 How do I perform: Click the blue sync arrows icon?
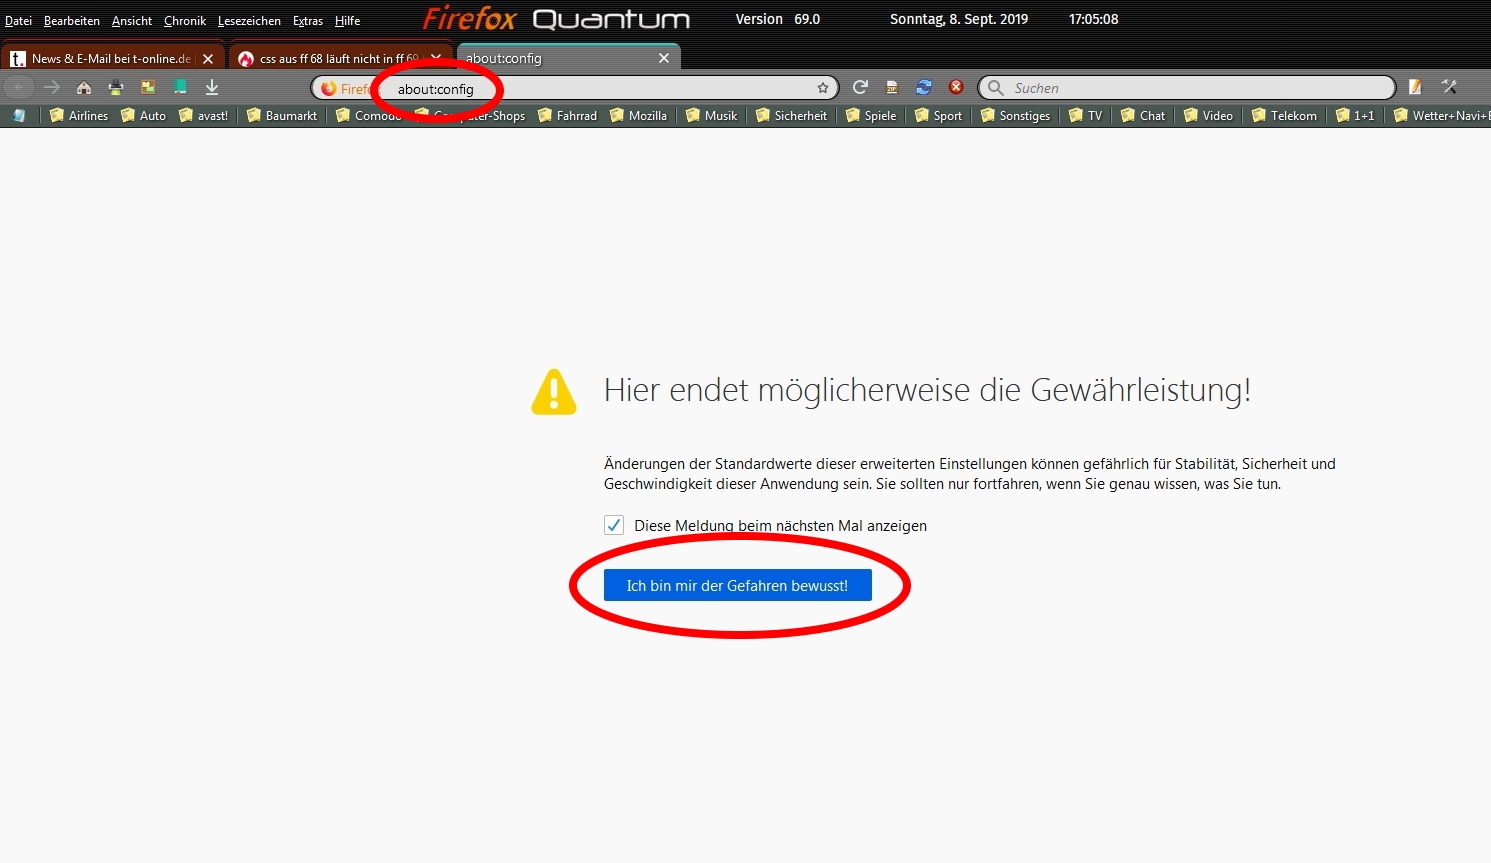point(924,88)
